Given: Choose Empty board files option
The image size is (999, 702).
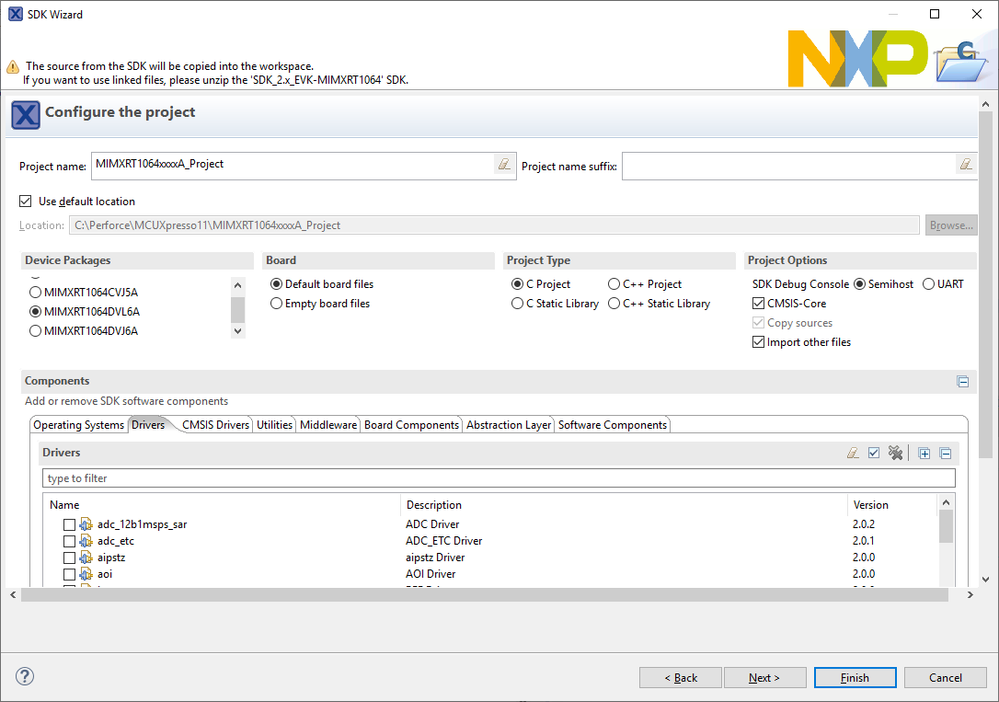Looking at the screenshot, I should point(276,303).
